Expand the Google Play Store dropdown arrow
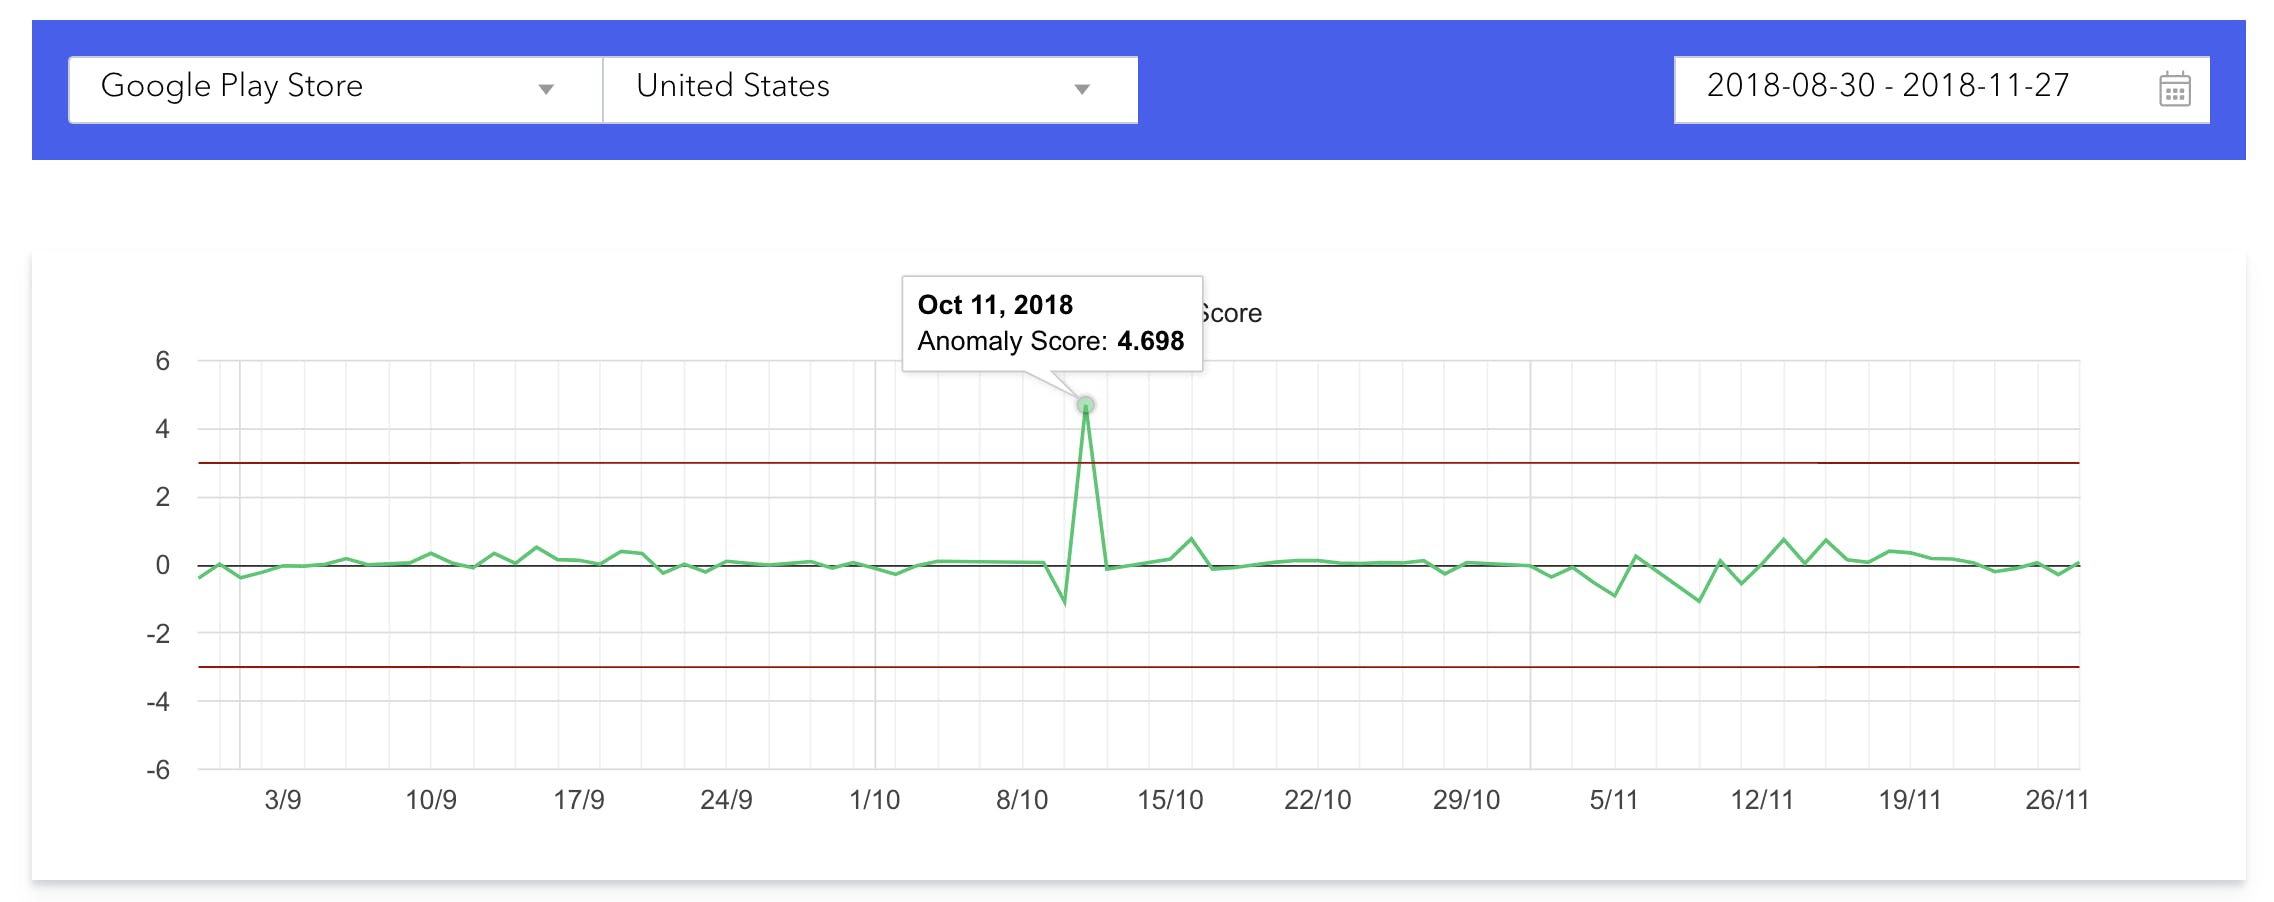 (546, 89)
